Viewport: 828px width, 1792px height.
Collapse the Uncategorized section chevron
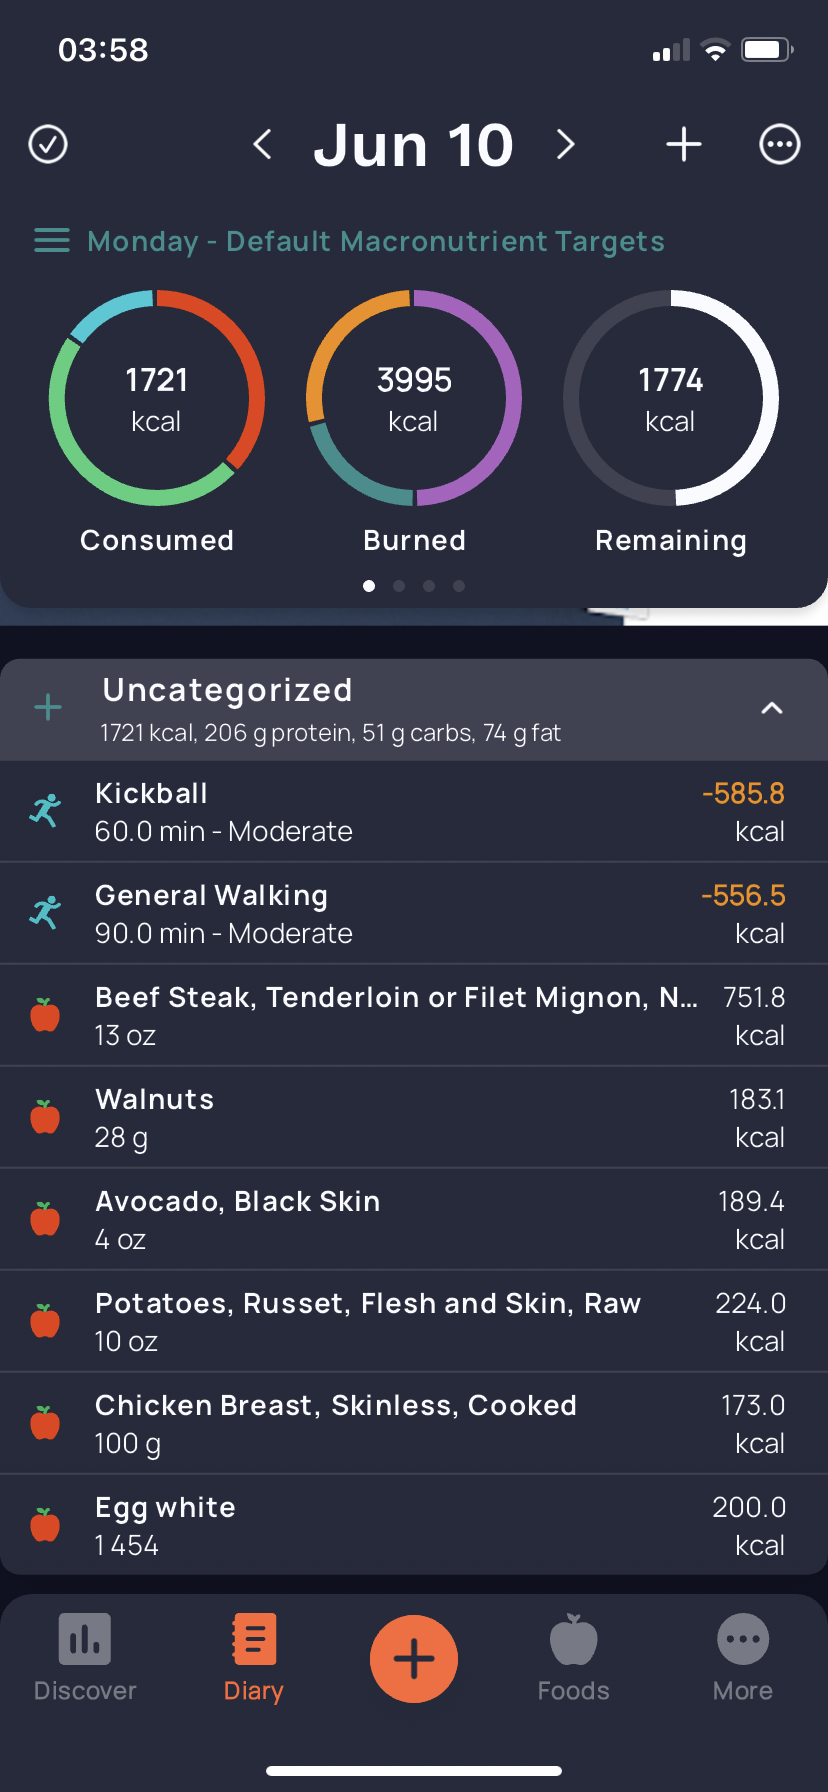772,708
